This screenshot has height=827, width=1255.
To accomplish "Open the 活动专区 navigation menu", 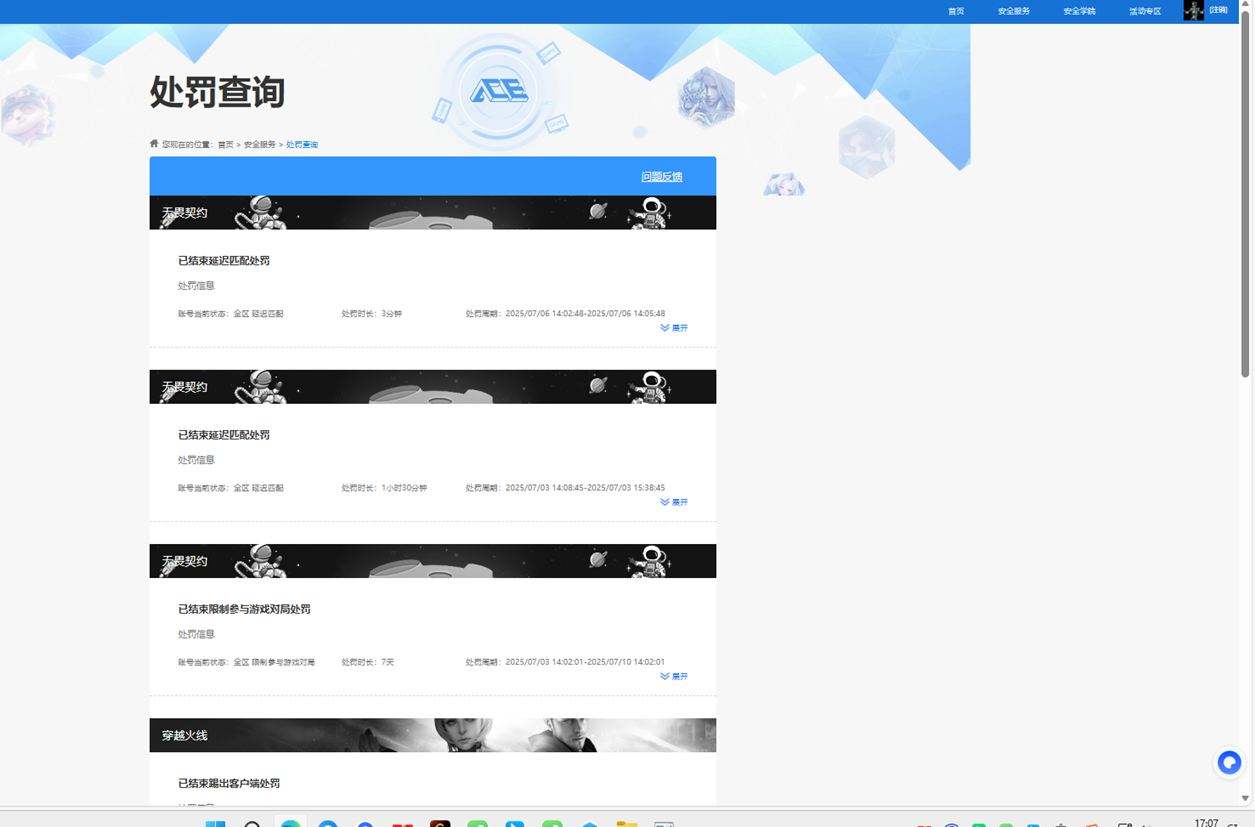I will point(1145,11).
